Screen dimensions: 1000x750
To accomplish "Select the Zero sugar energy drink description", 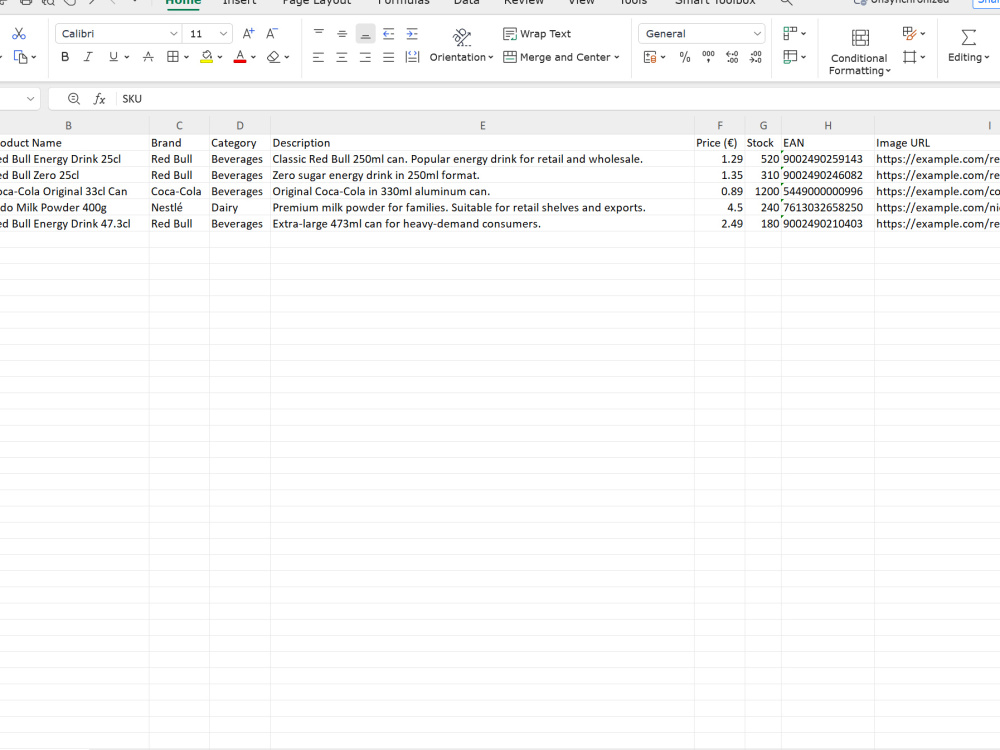I will [482, 175].
